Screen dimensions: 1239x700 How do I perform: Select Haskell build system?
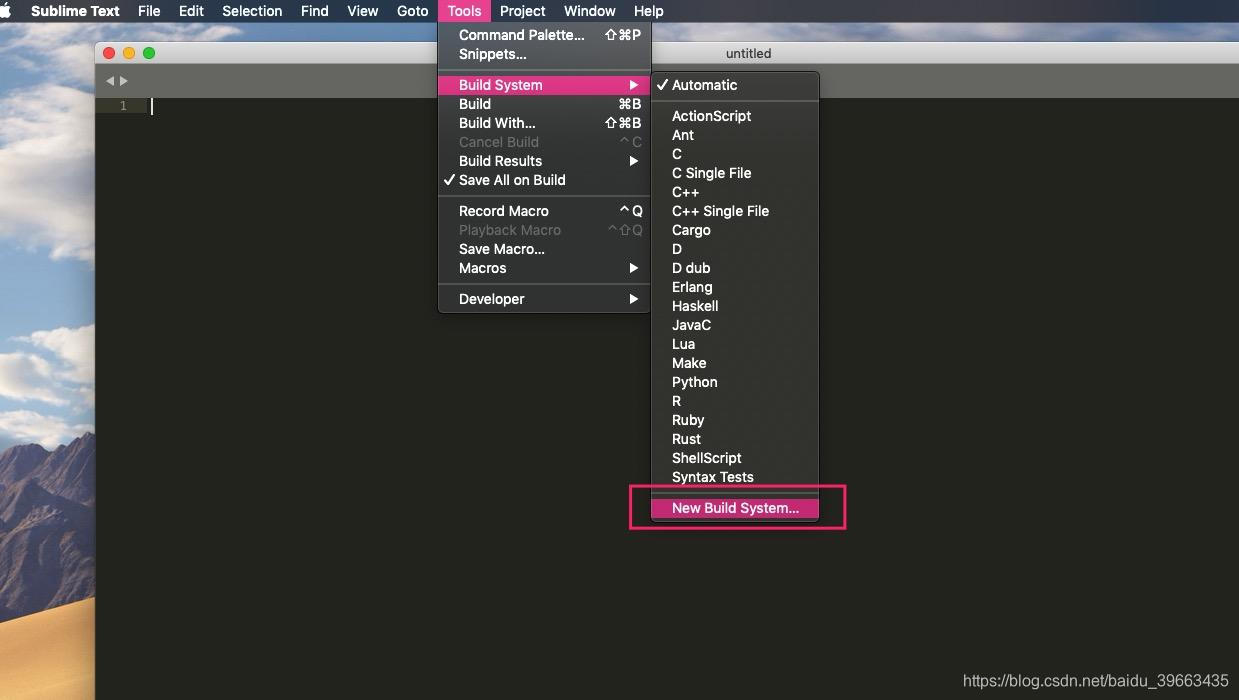[x=735, y=306]
